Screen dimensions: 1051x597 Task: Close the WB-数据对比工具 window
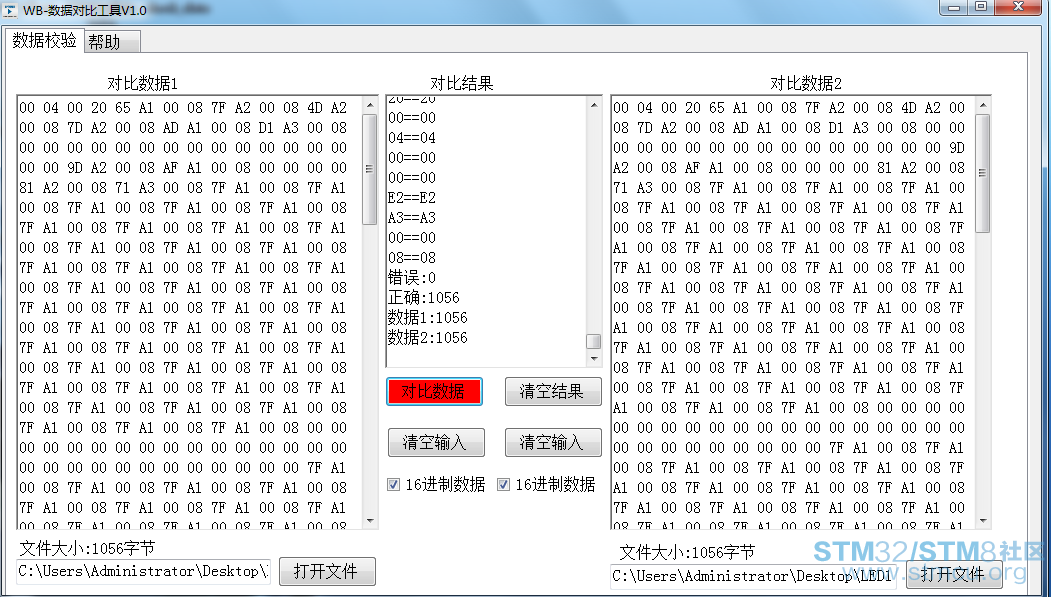coord(1019,7)
